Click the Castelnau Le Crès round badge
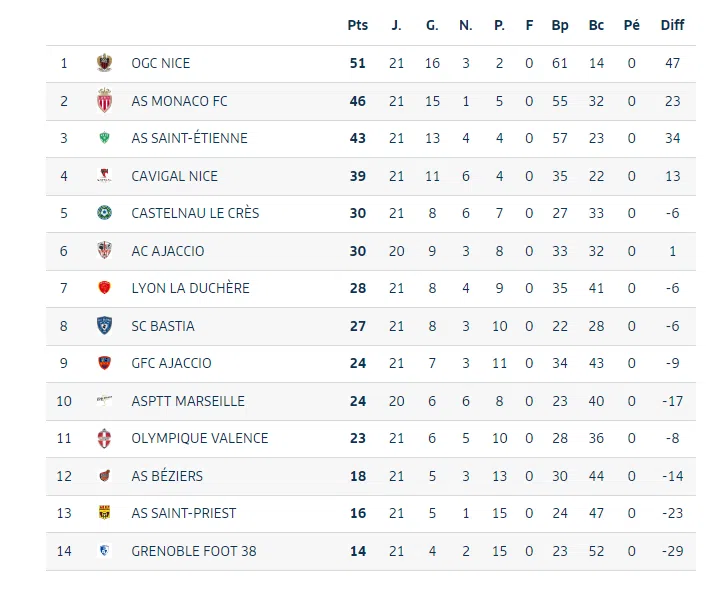Viewport: 707px width, 592px height. [103, 213]
